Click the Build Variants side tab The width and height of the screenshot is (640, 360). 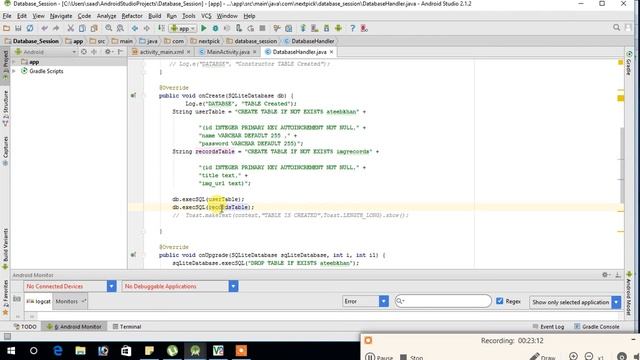pyautogui.click(x=5, y=248)
